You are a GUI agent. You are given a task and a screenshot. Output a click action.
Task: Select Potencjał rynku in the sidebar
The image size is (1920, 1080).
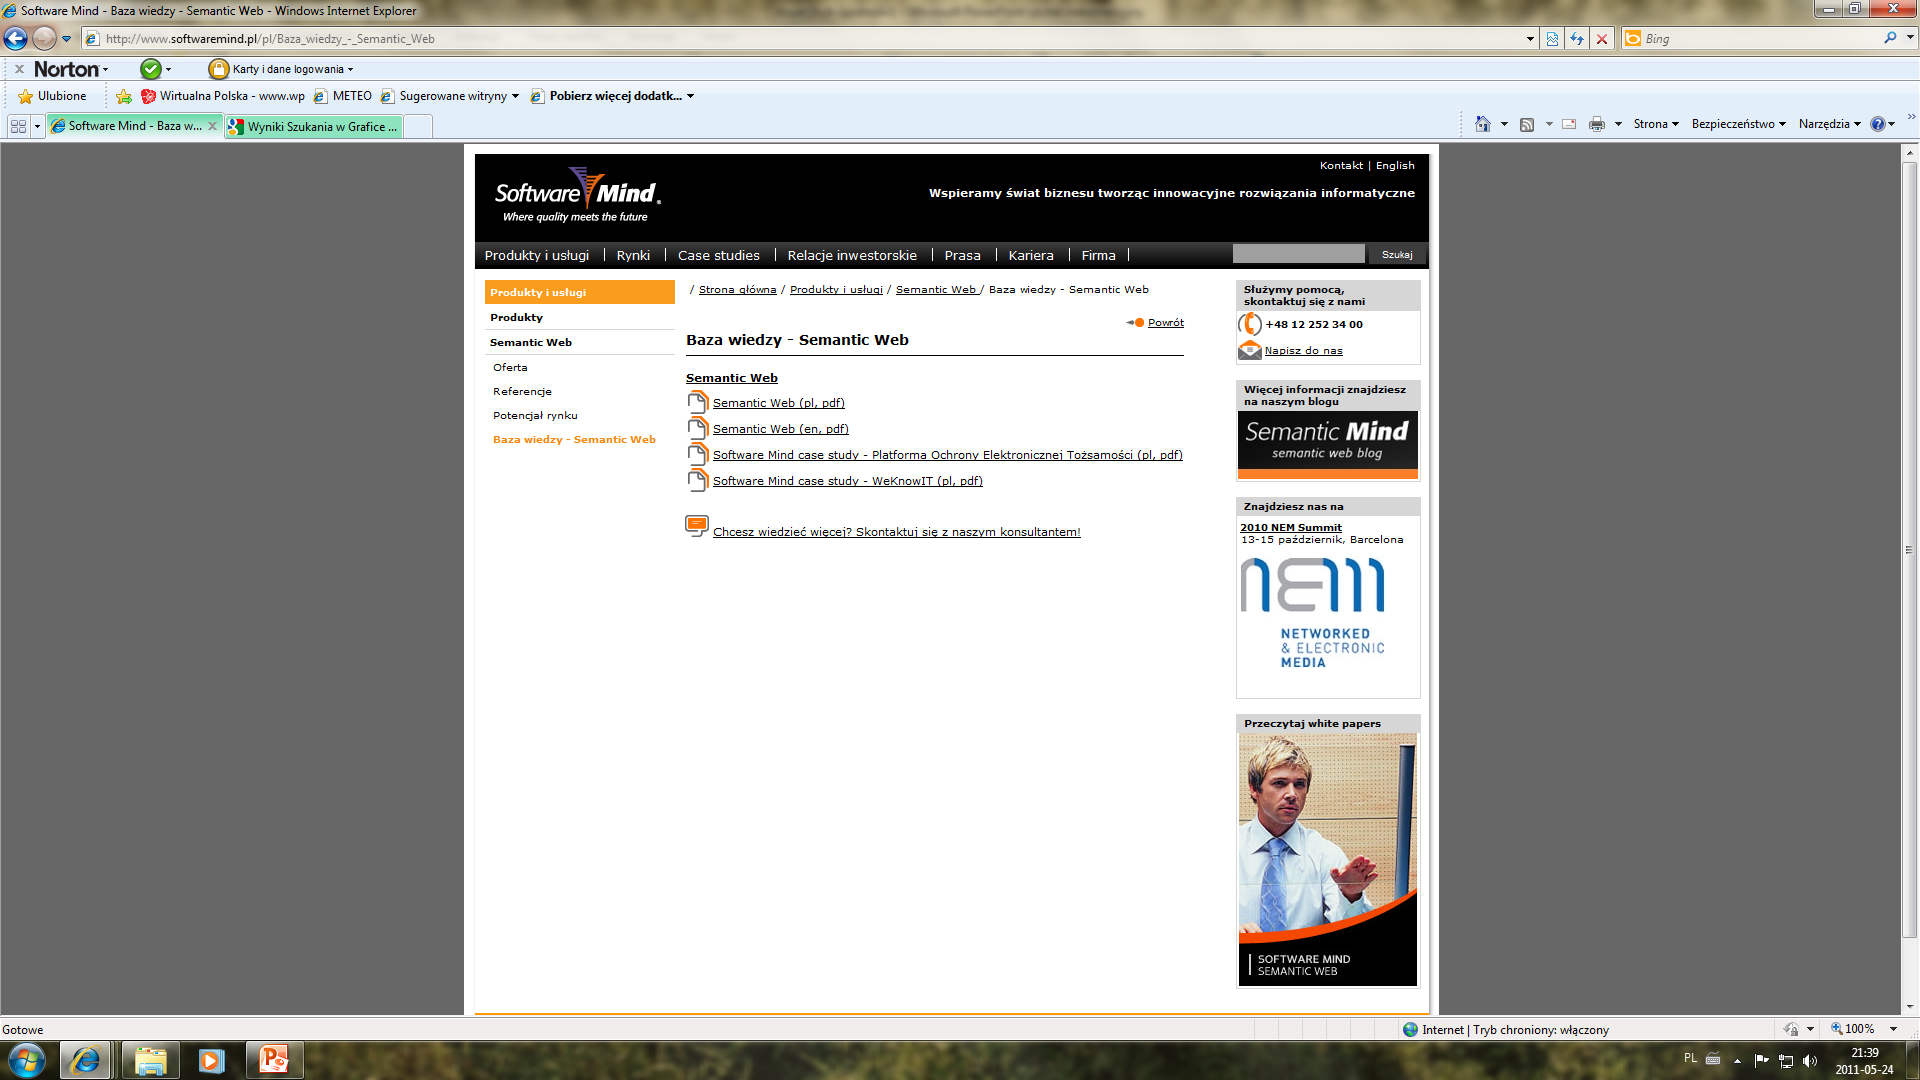point(535,415)
